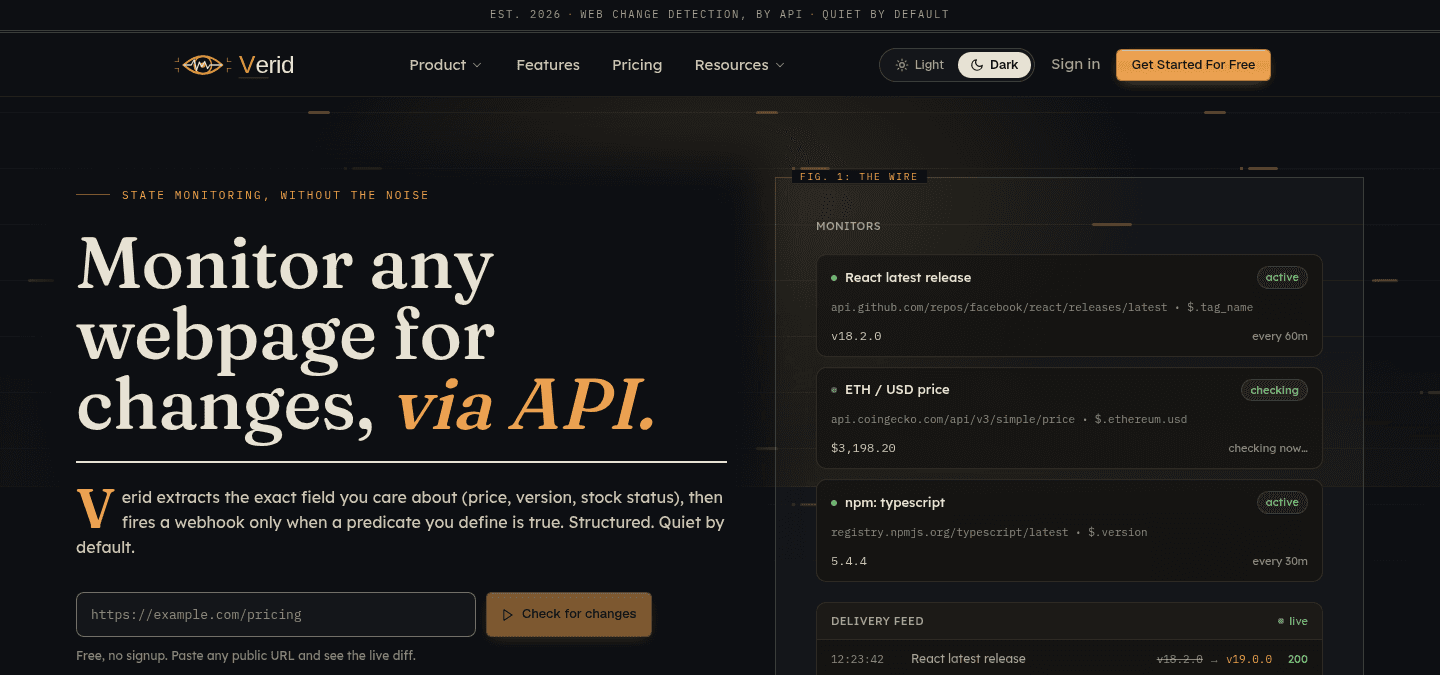Open the Pricing nav item
Viewport: 1440px width, 675px height.
(x=637, y=65)
